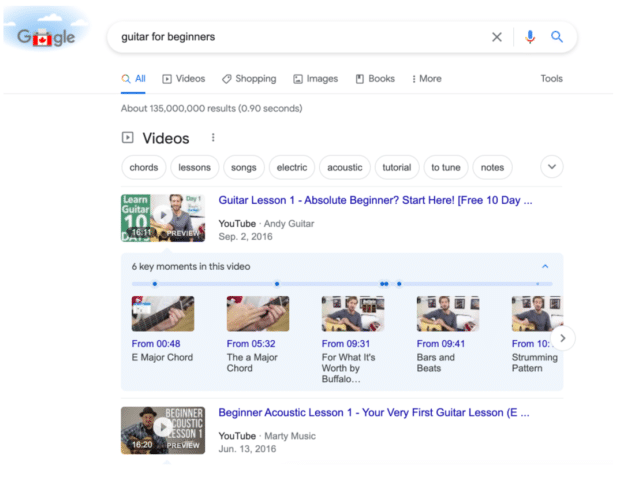Clear the search box with X icon
Screen dimensions: 620x484
coord(497,37)
